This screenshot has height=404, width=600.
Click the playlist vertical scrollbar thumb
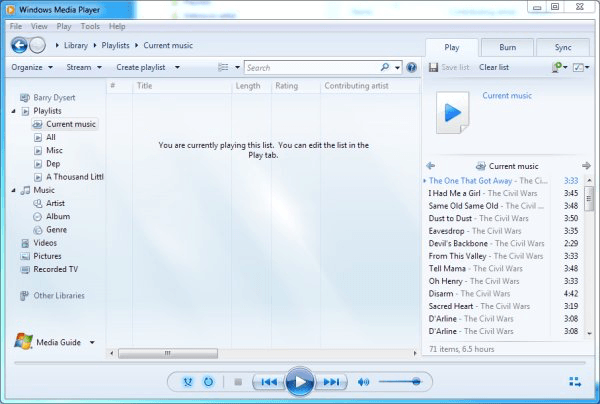pyautogui.click(x=589, y=198)
